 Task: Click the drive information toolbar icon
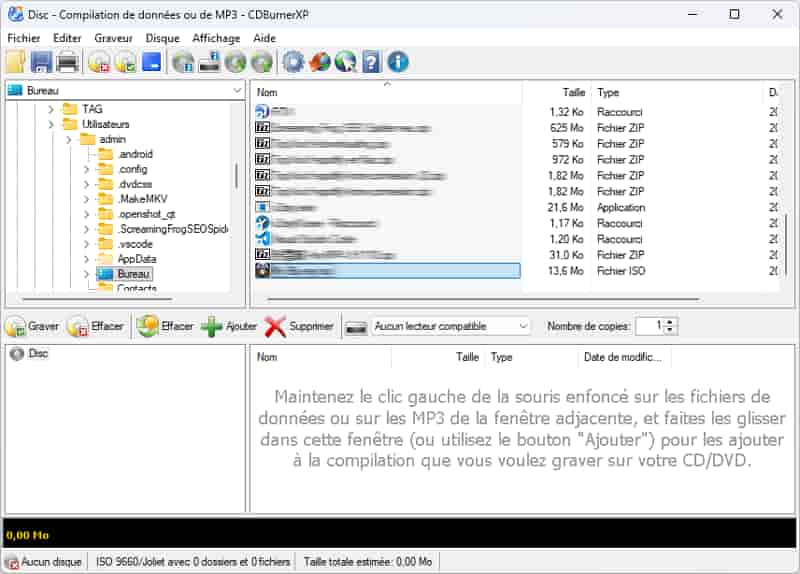tap(209, 62)
